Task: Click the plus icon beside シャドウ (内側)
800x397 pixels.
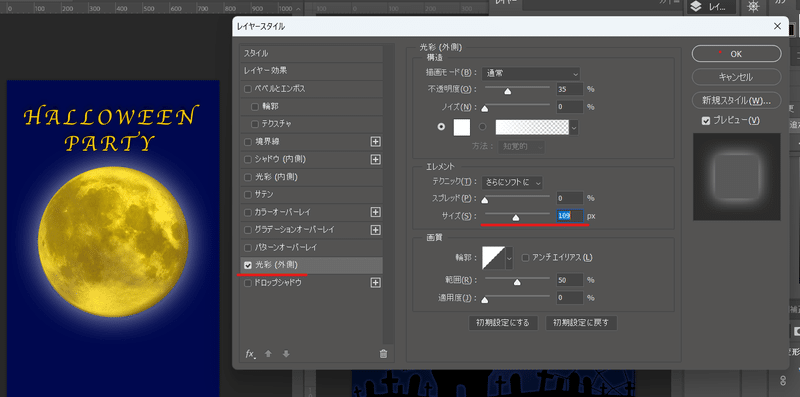Action: coord(376,160)
